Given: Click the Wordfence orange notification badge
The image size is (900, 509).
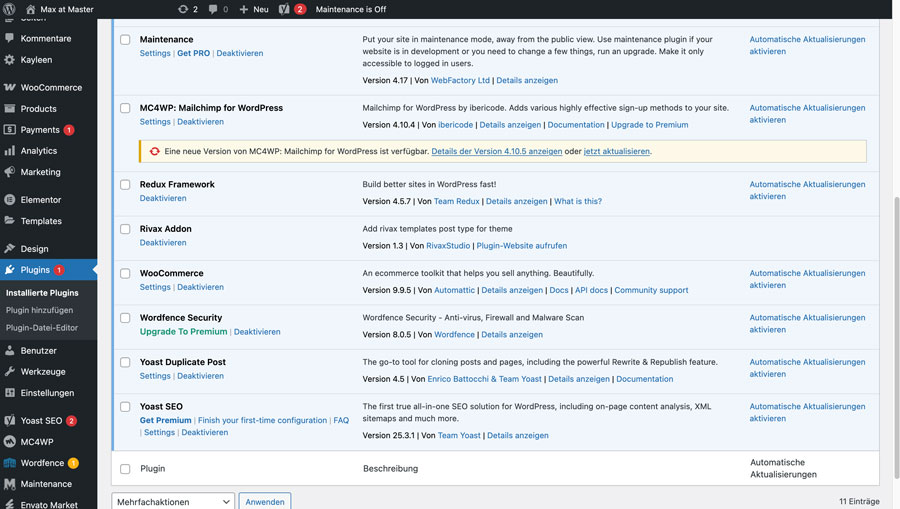Looking at the screenshot, I should (73, 463).
